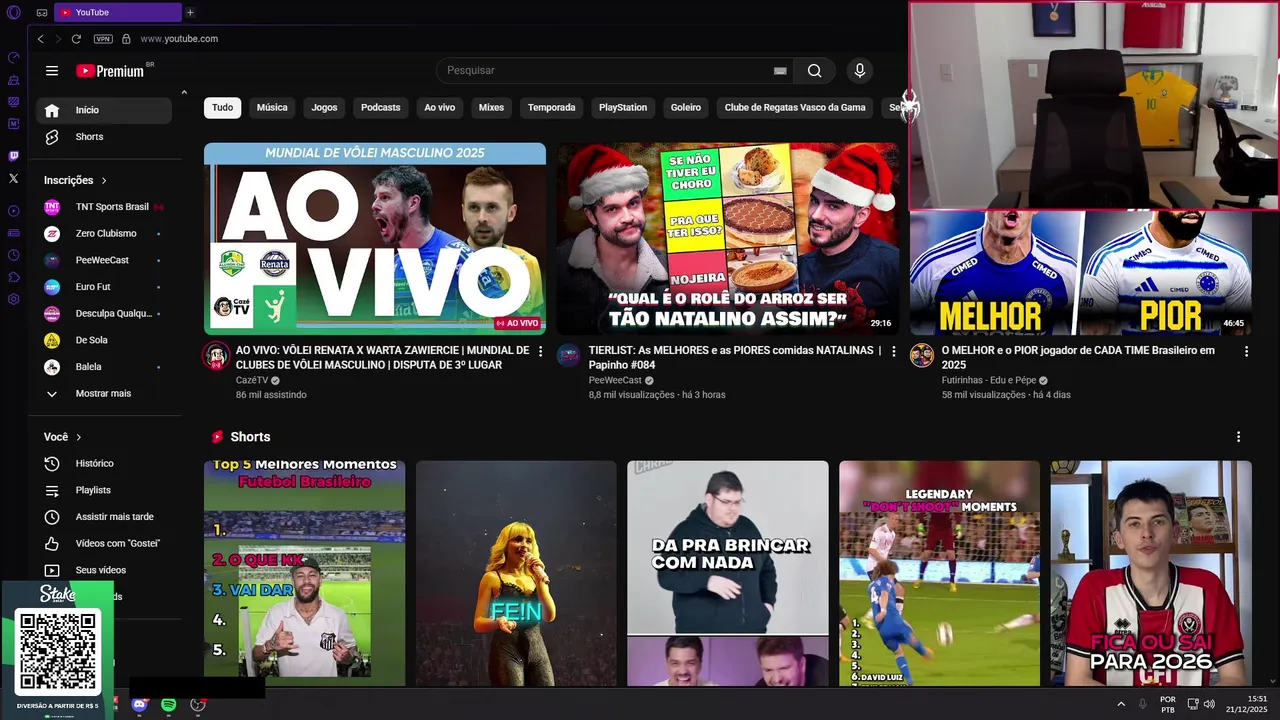Click the VPN badge in address bar
The image size is (1280, 720).
tap(103, 39)
